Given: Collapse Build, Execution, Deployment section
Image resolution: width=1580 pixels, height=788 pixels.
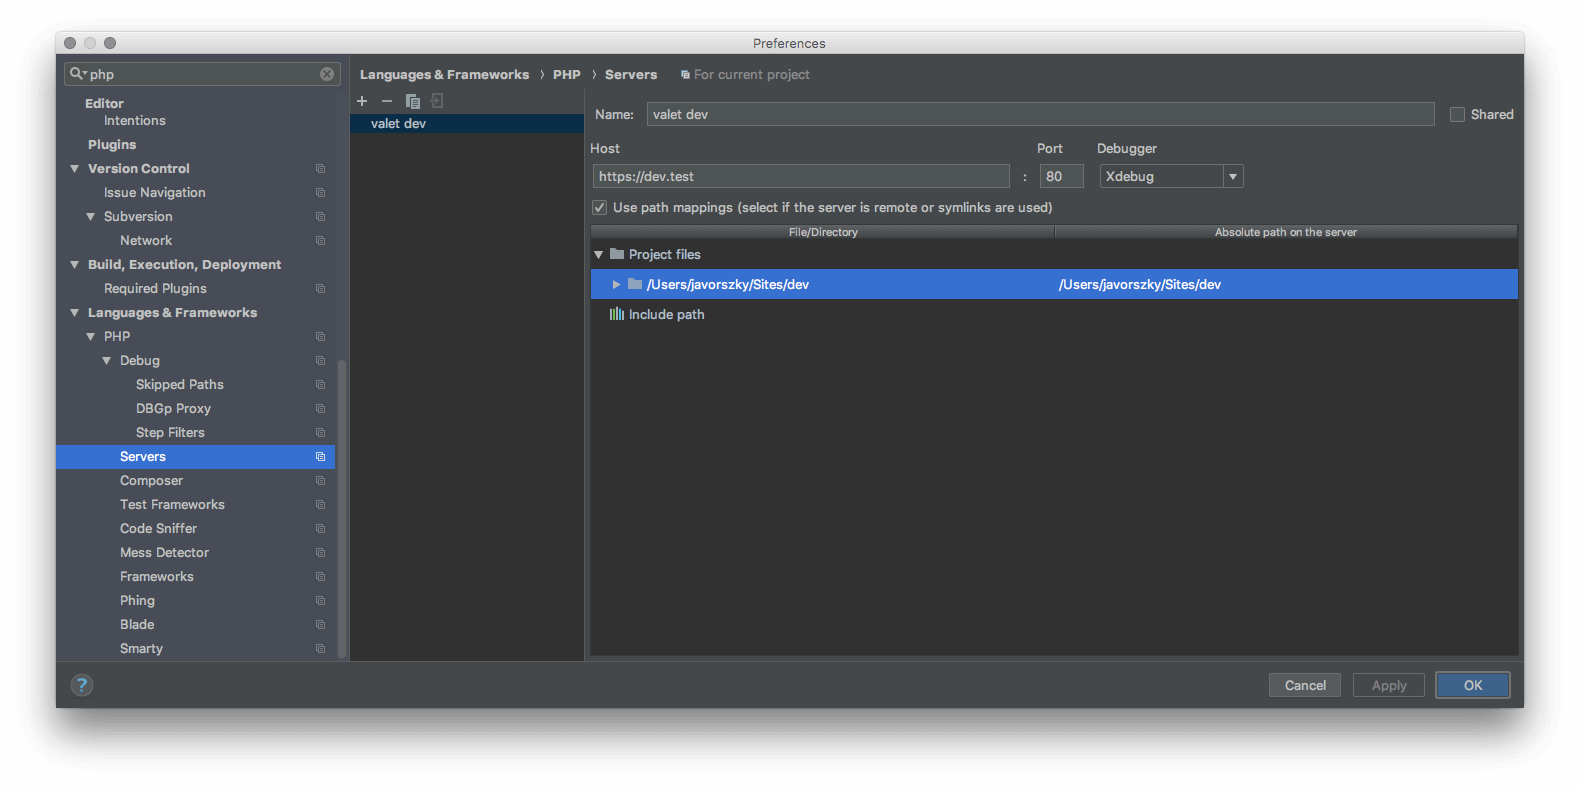Looking at the screenshot, I should click(74, 265).
